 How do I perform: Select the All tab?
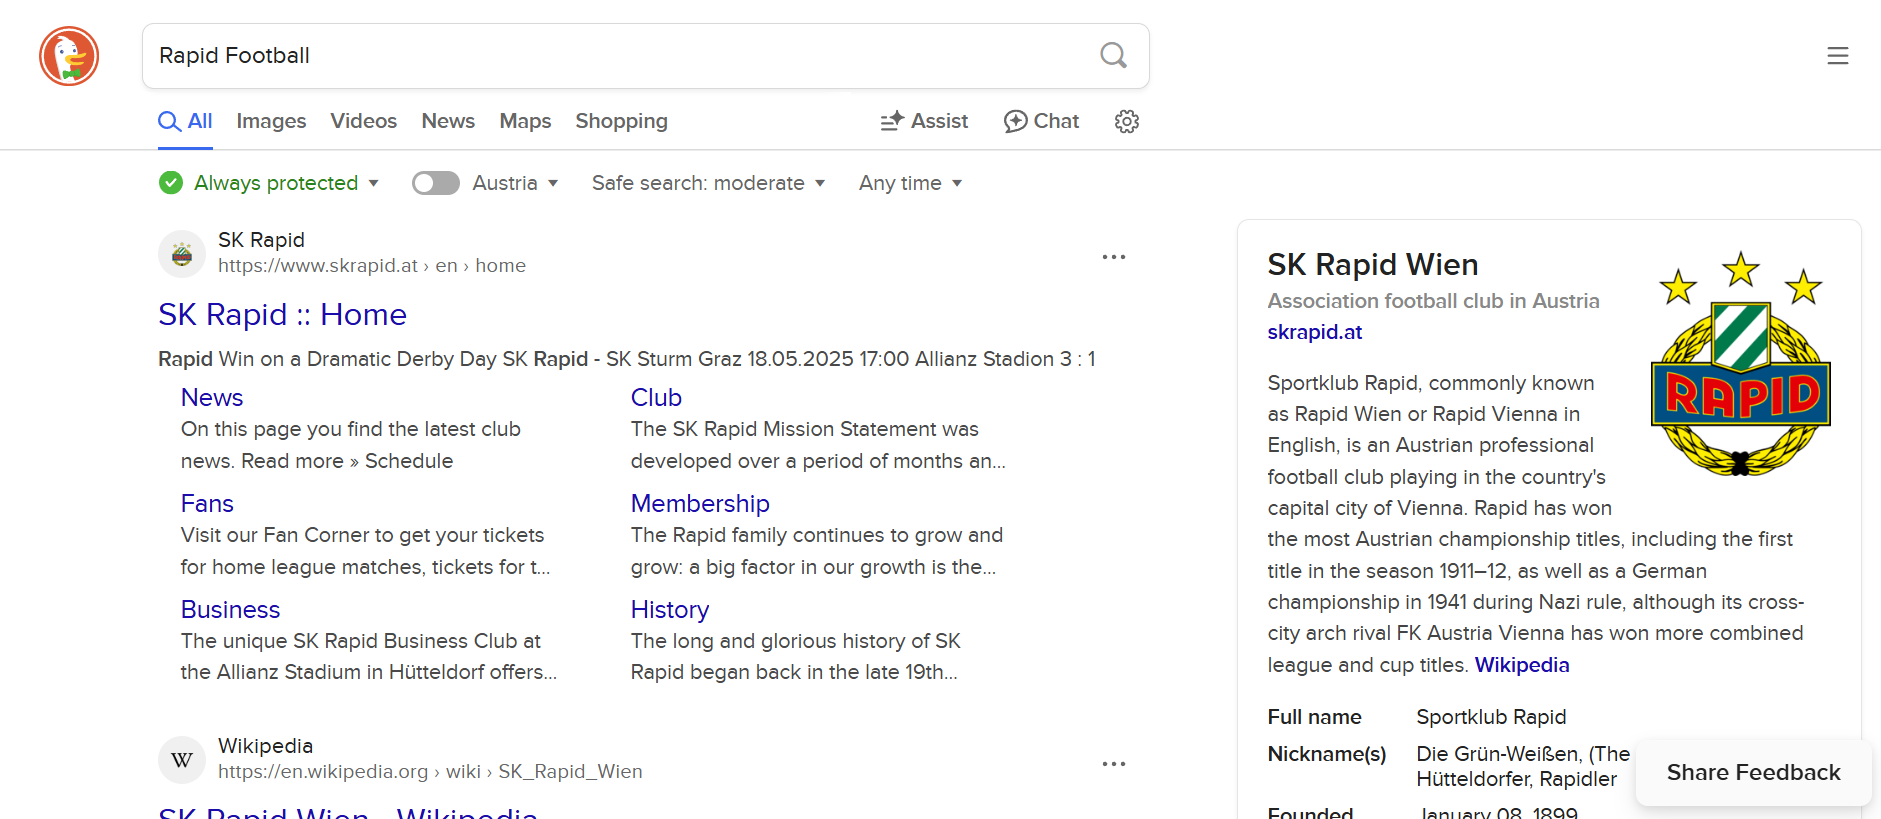186,121
